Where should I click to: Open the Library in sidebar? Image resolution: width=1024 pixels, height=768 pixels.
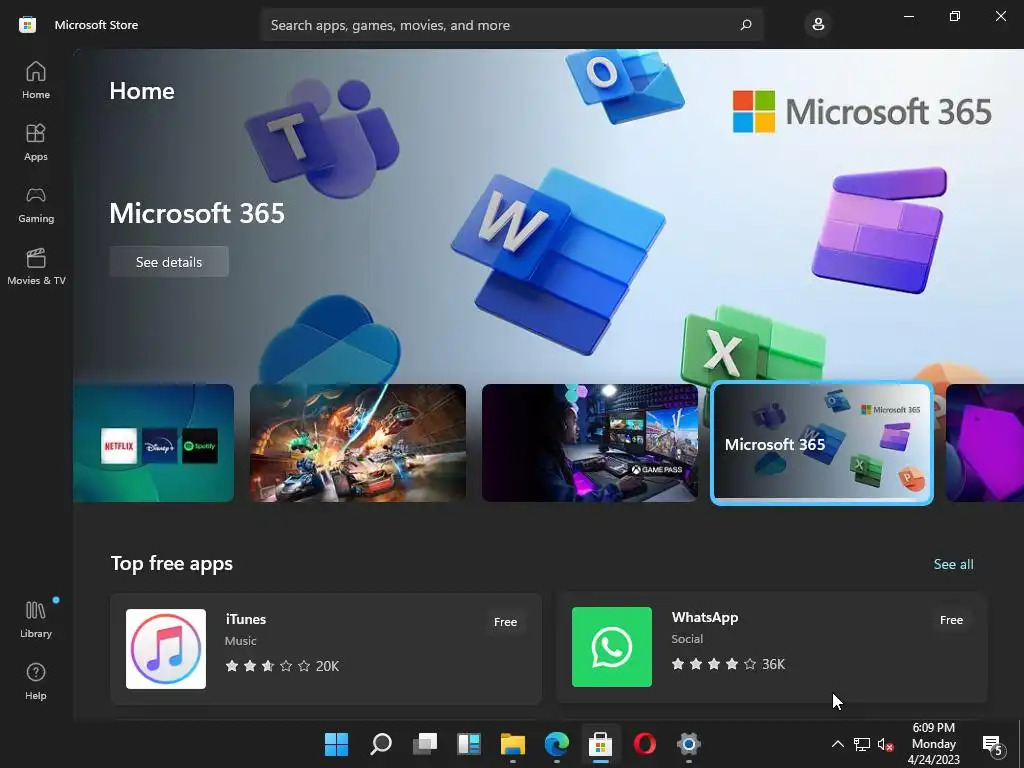click(x=36, y=619)
